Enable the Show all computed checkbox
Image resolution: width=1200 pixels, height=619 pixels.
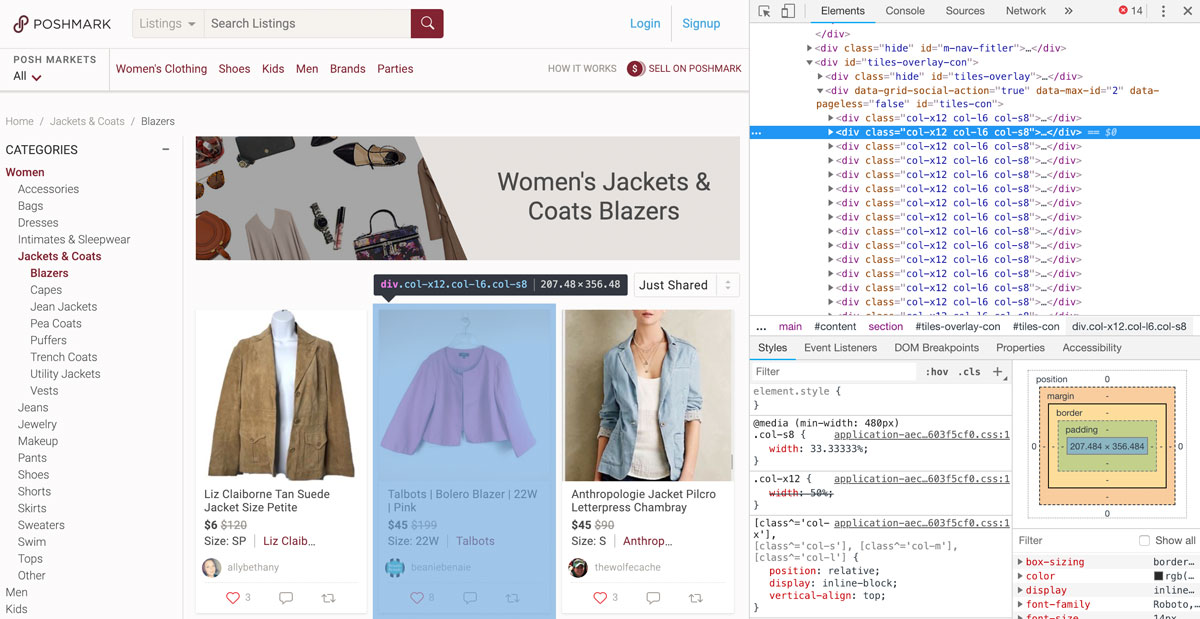(x=1144, y=541)
